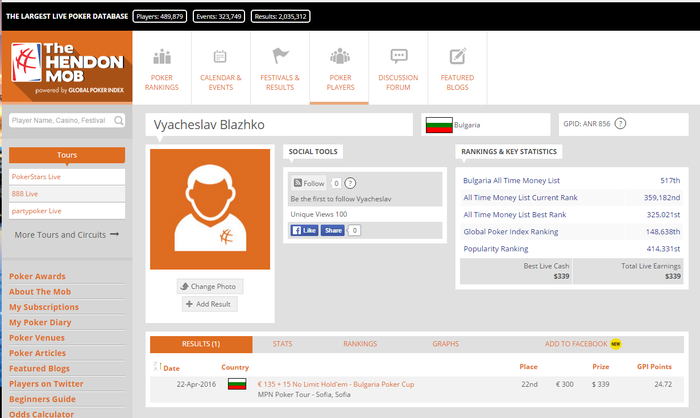The width and height of the screenshot is (700, 418).
Task: Click the Facebook Share button
Action: pos(333,230)
